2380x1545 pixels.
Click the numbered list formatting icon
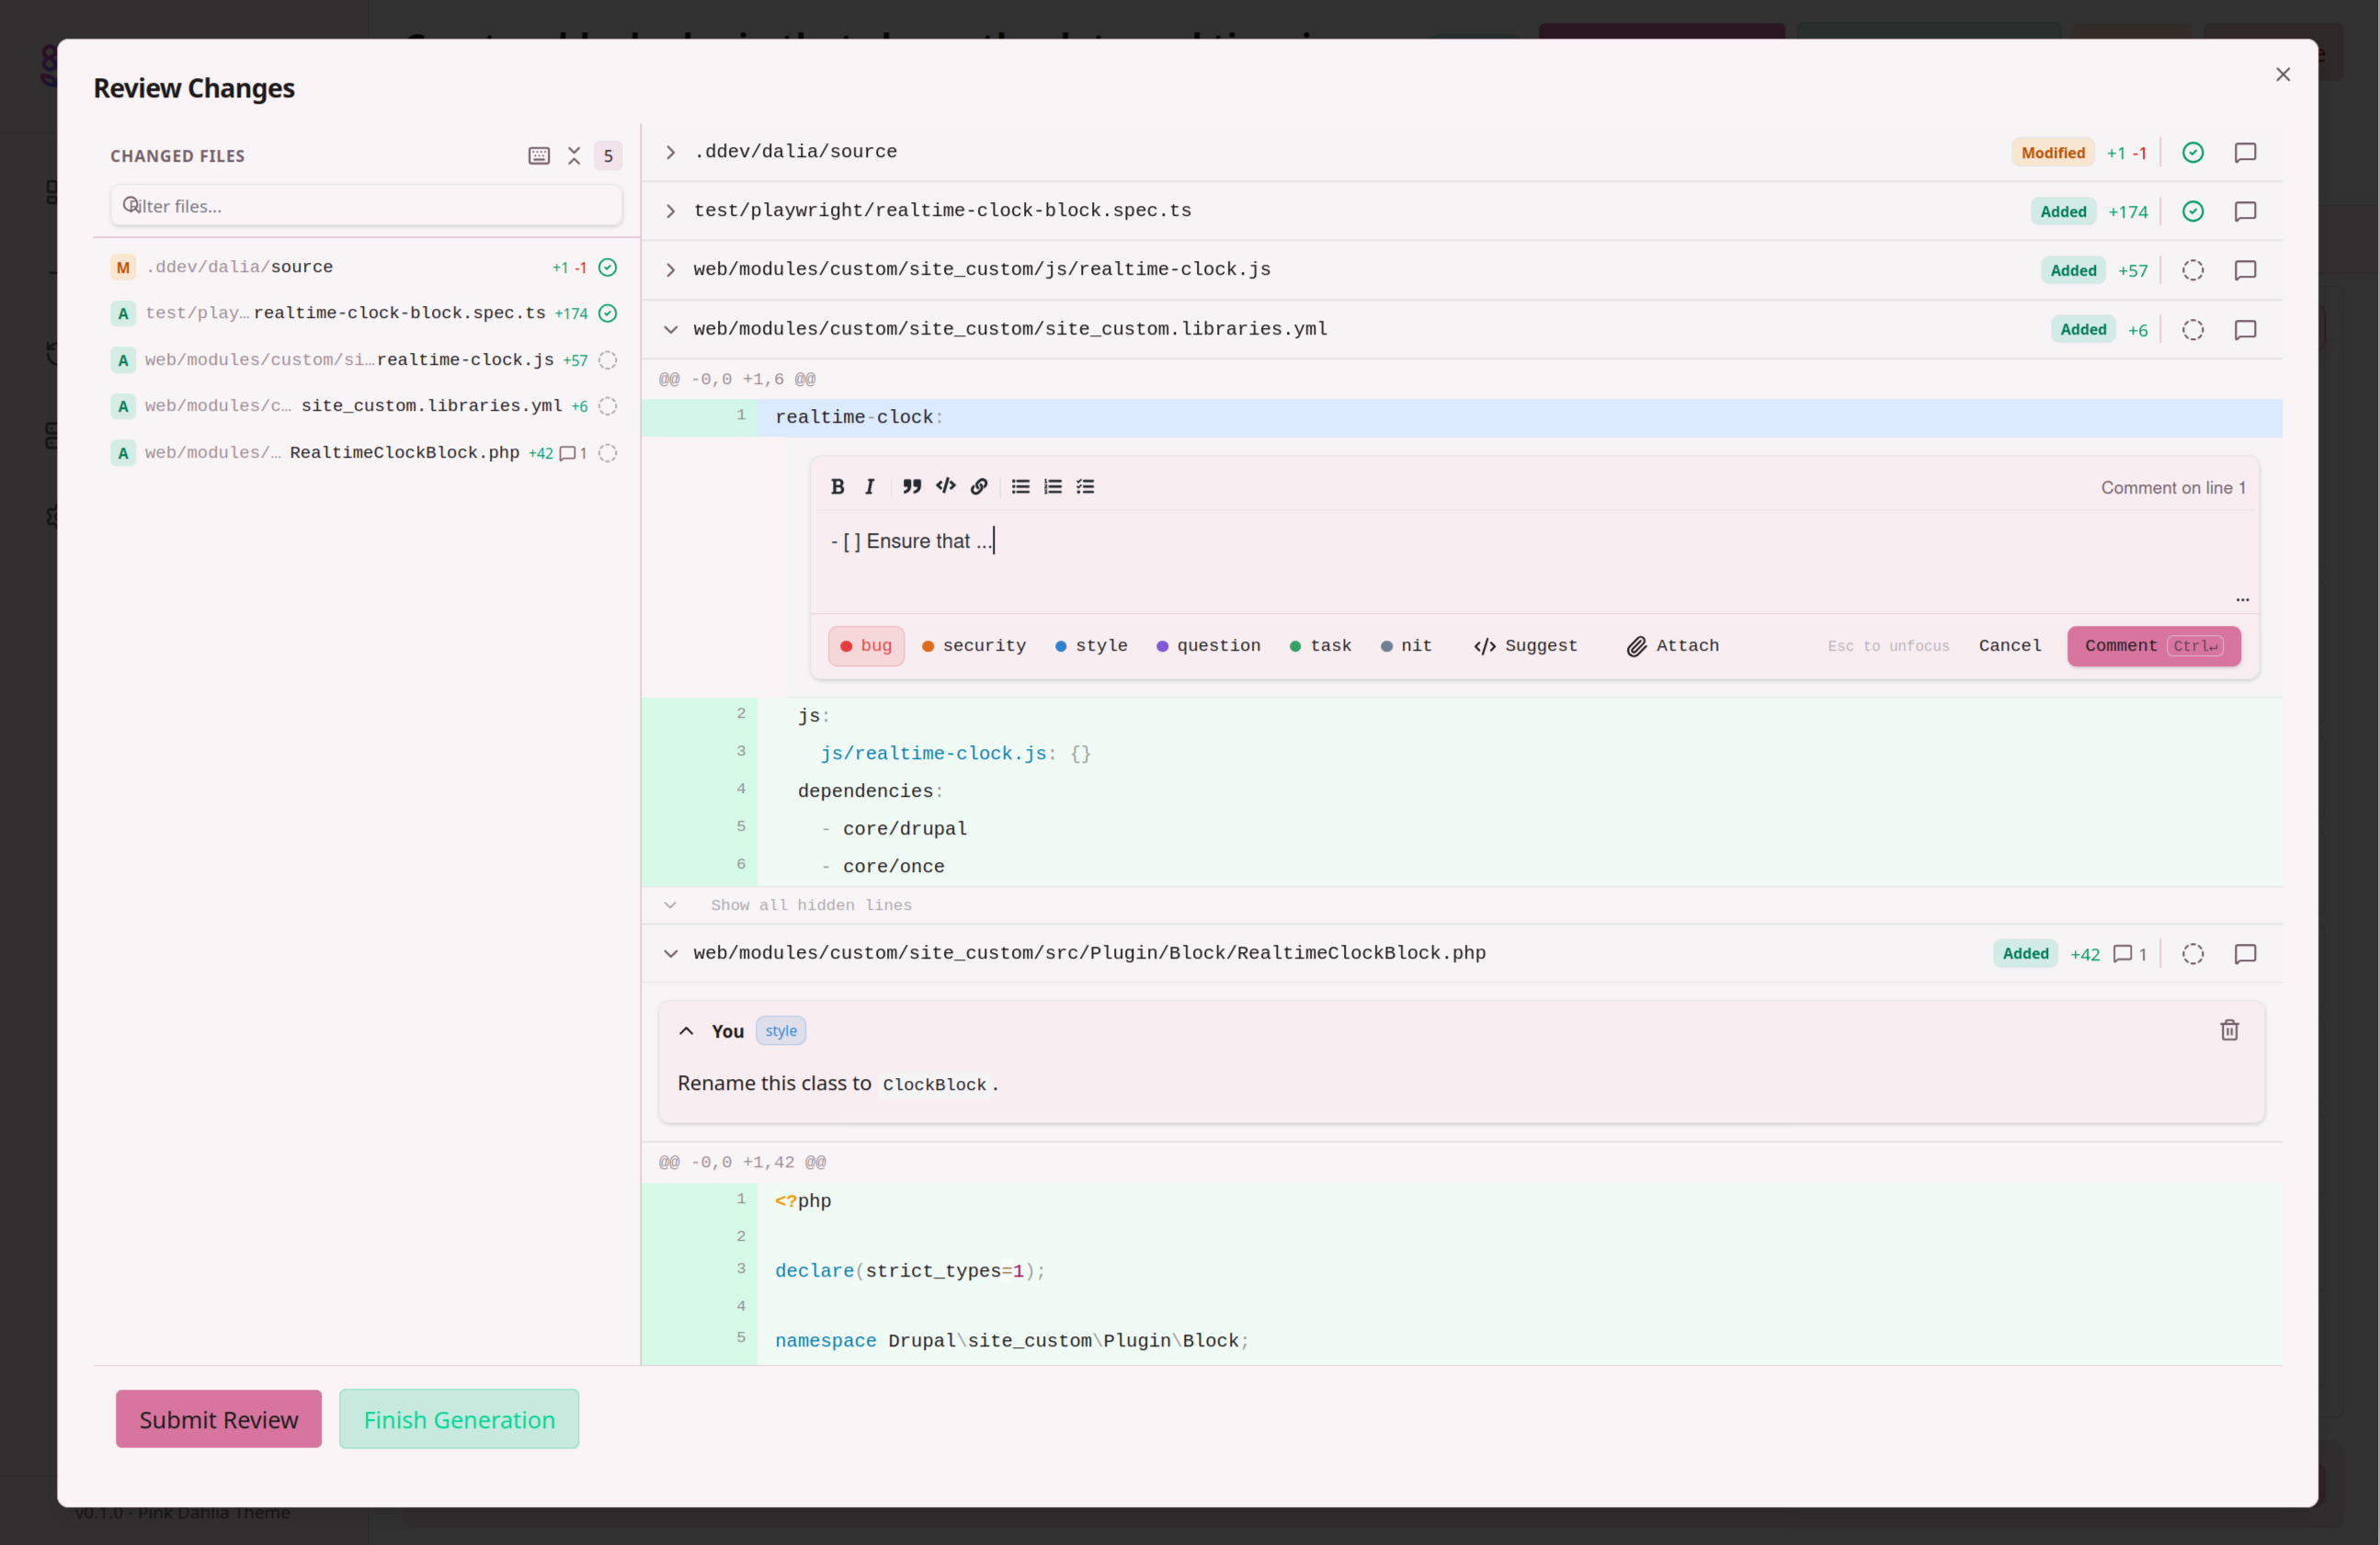(x=1052, y=487)
